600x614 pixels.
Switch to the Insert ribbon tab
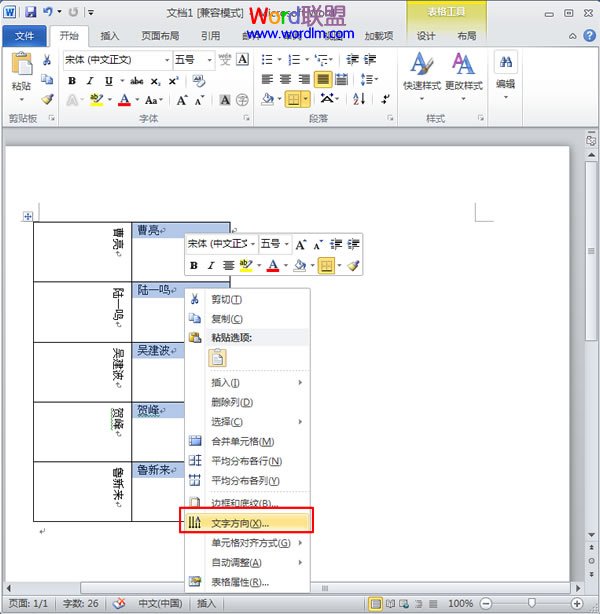click(109, 36)
